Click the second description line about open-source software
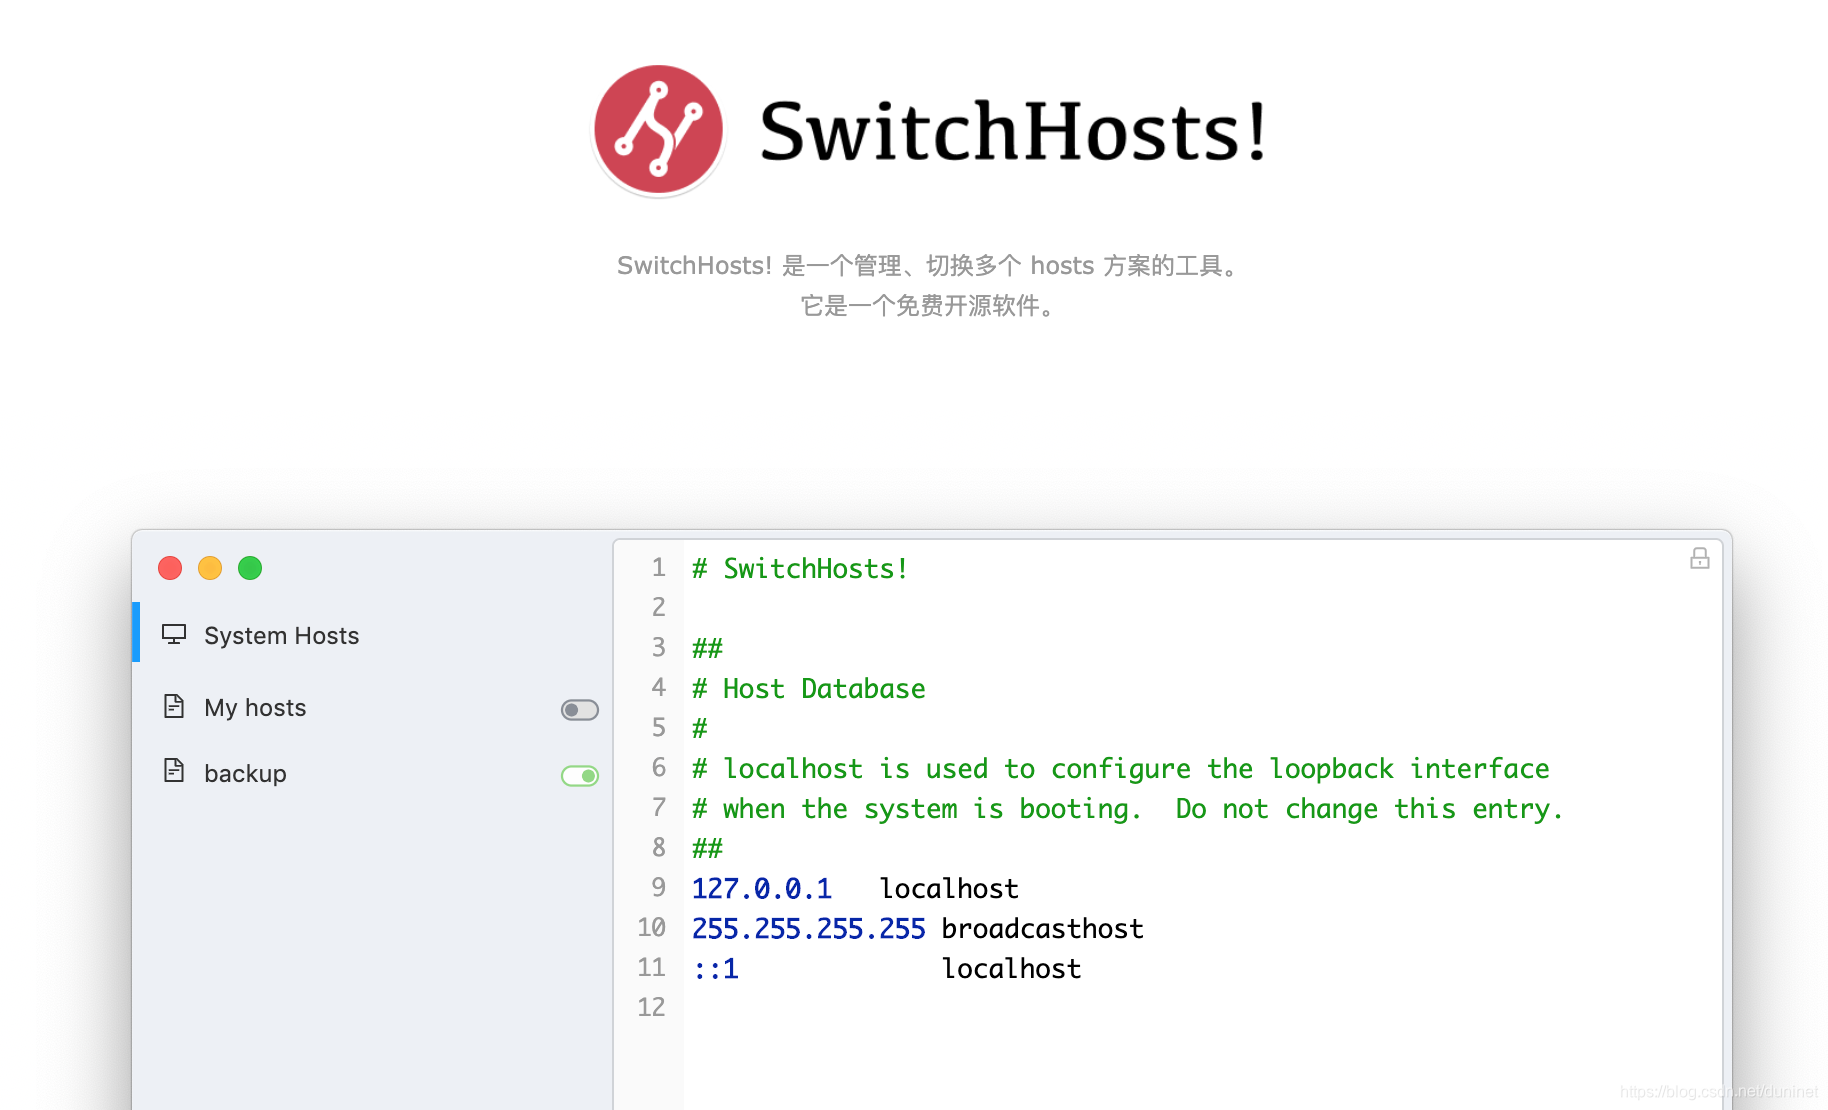 (929, 306)
